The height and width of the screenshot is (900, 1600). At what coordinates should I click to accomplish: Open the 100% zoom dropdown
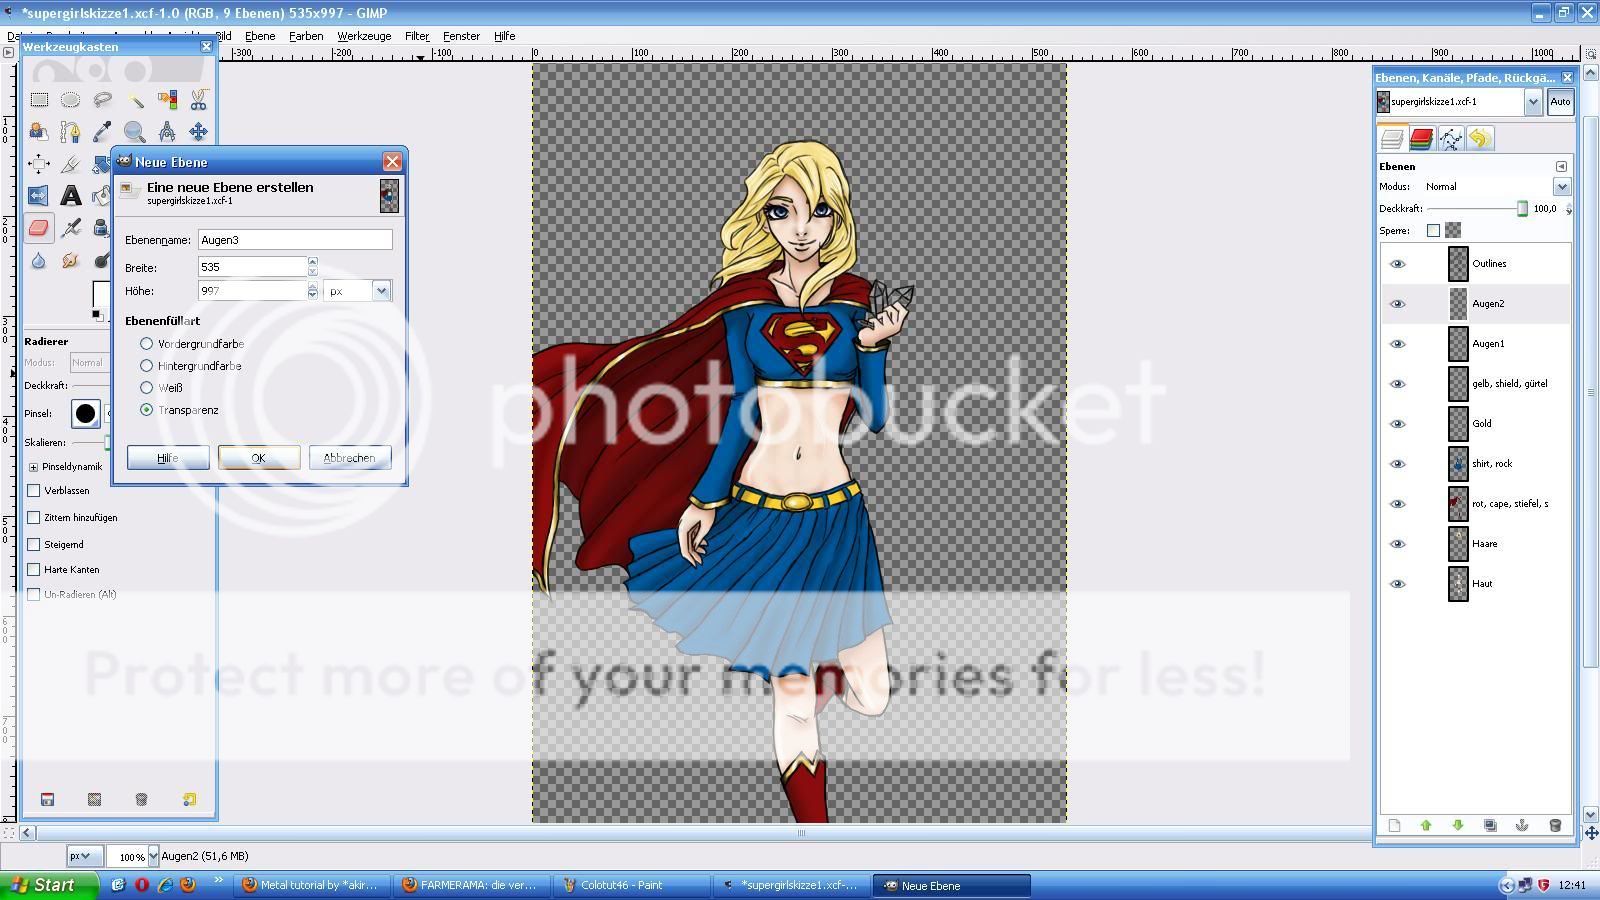[153, 856]
